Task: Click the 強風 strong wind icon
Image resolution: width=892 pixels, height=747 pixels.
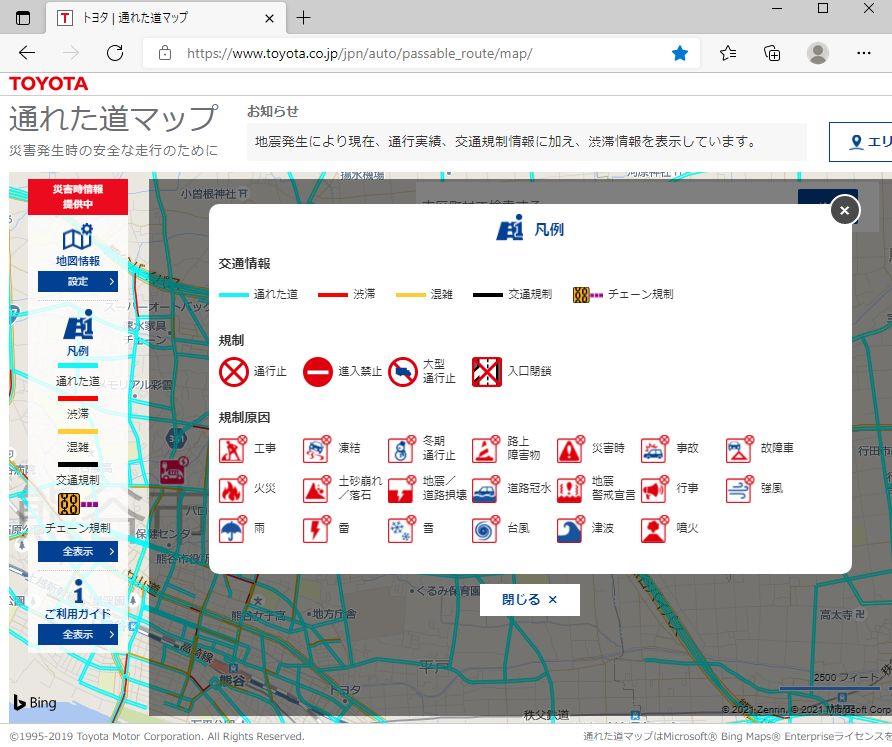Action: click(x=740, y=489)
